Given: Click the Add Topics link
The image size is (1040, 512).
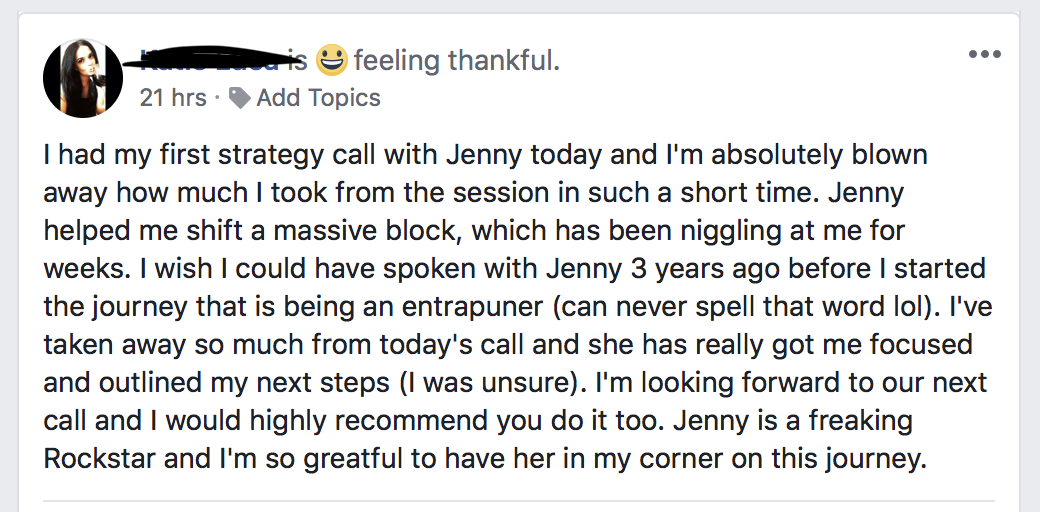Looking at the screenshot, I should point(318,98).
